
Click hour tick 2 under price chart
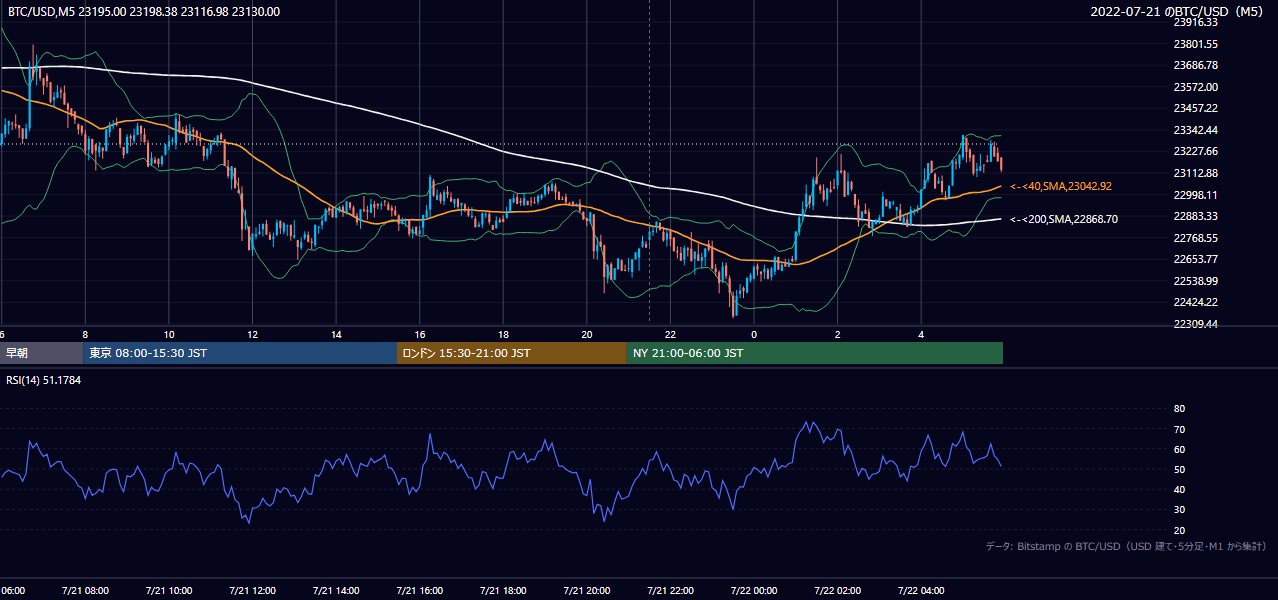[x=838, y=334]
